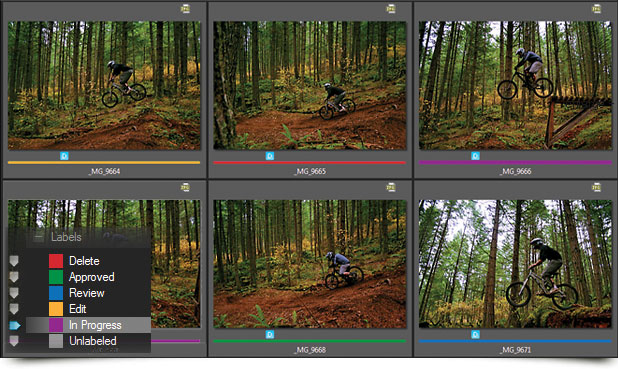This screenshot has width=618, height=369.
Task: Select the _MG_9666 jump photo thumbnail
Action: [515, 86]
